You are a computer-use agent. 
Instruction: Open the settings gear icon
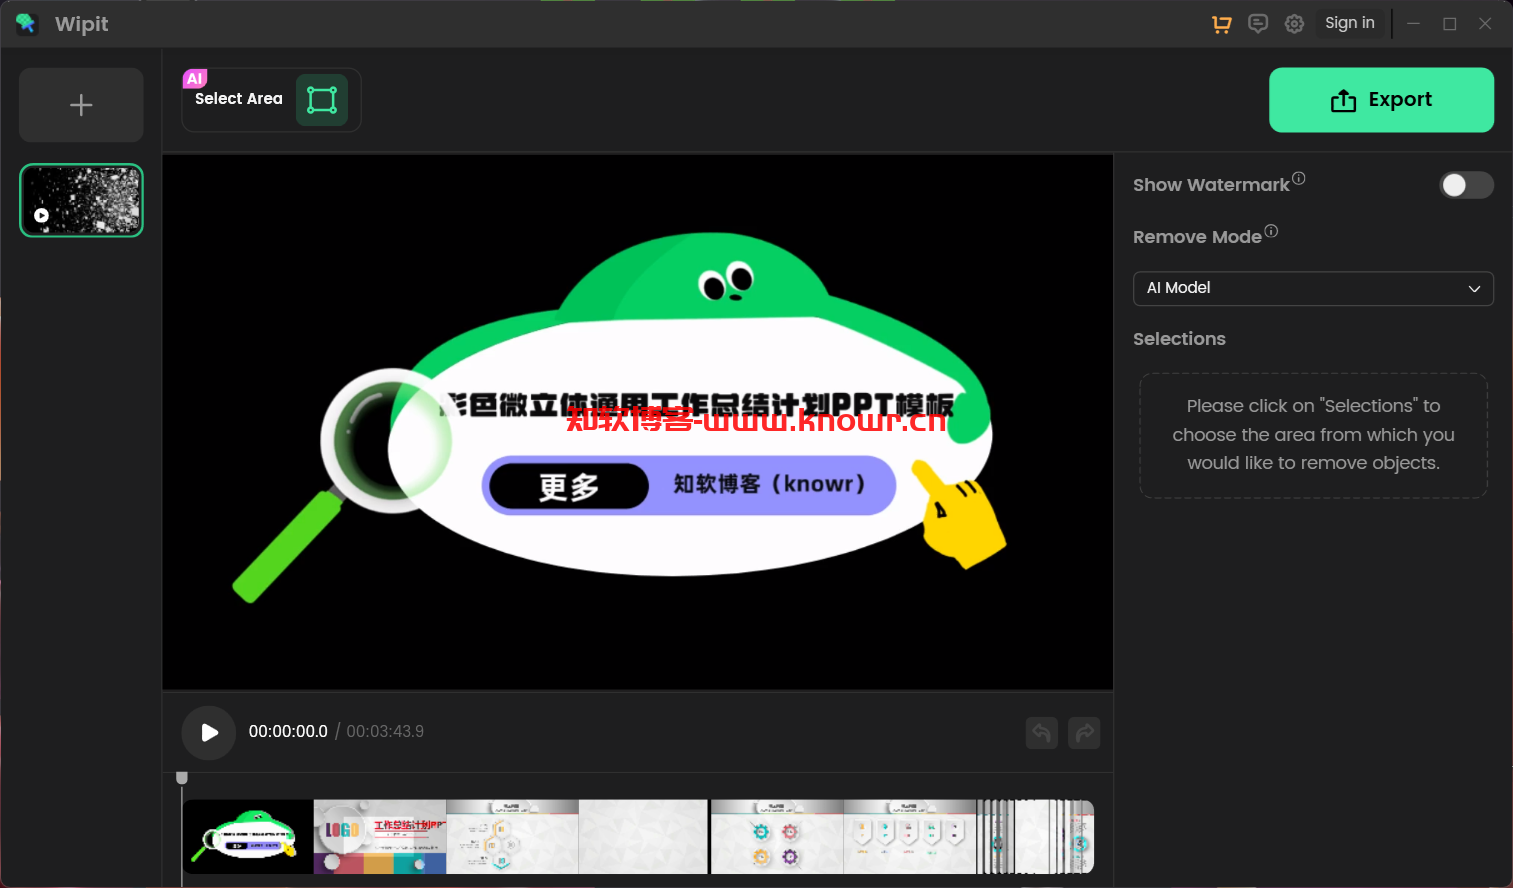[1294, 24]
